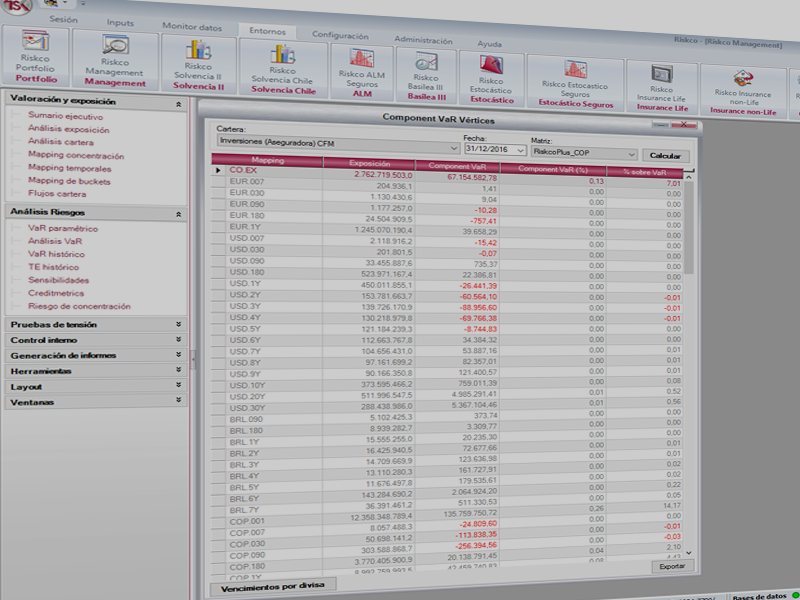Screen dimensions: 800x600
Task: Open Análisis cartera in the sidebar
Action: [61, 142]
